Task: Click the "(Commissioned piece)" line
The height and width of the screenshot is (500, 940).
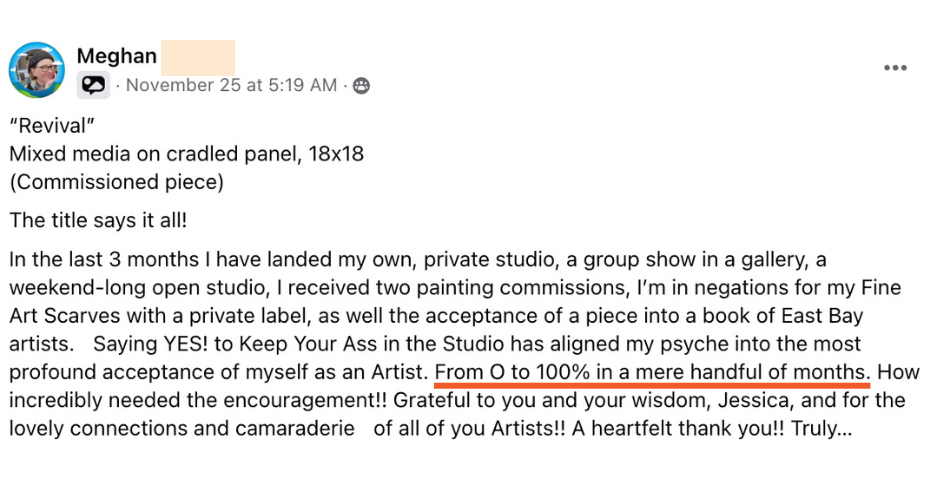Action: [116, 182]
